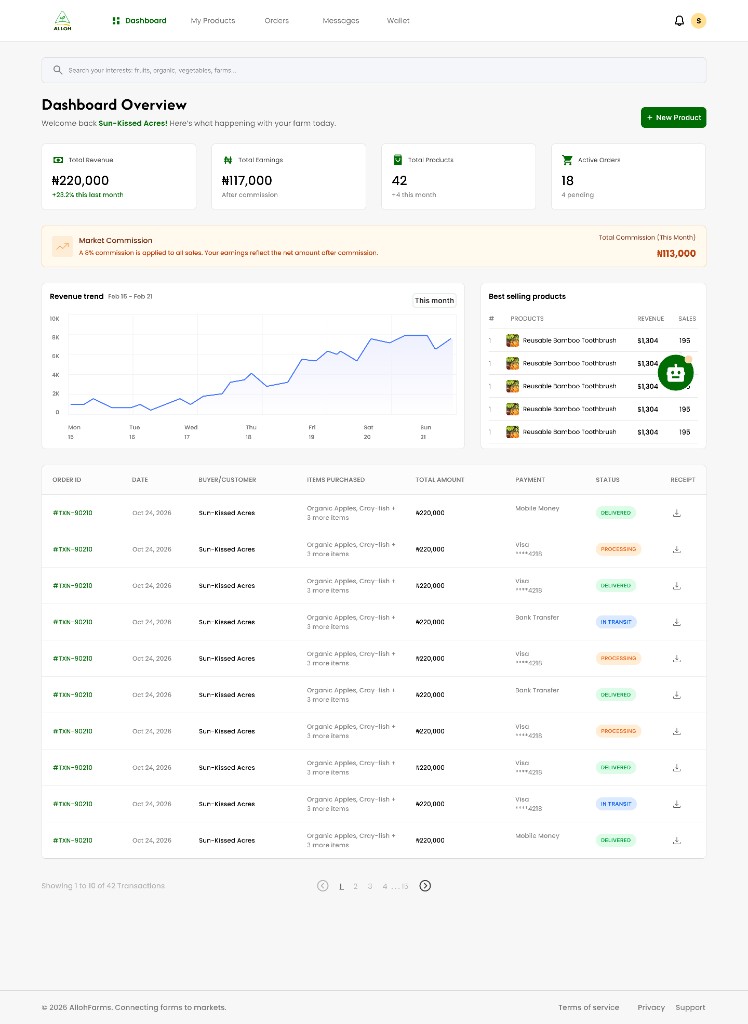Open the user avatar S menu

[698, 21]
